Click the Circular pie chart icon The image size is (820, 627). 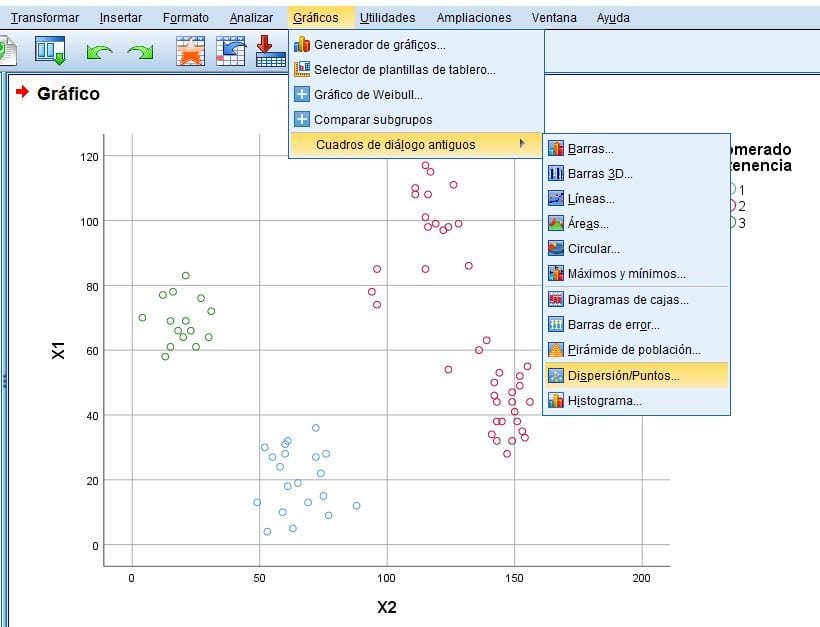pyautogui.click(x=555, y=248)
